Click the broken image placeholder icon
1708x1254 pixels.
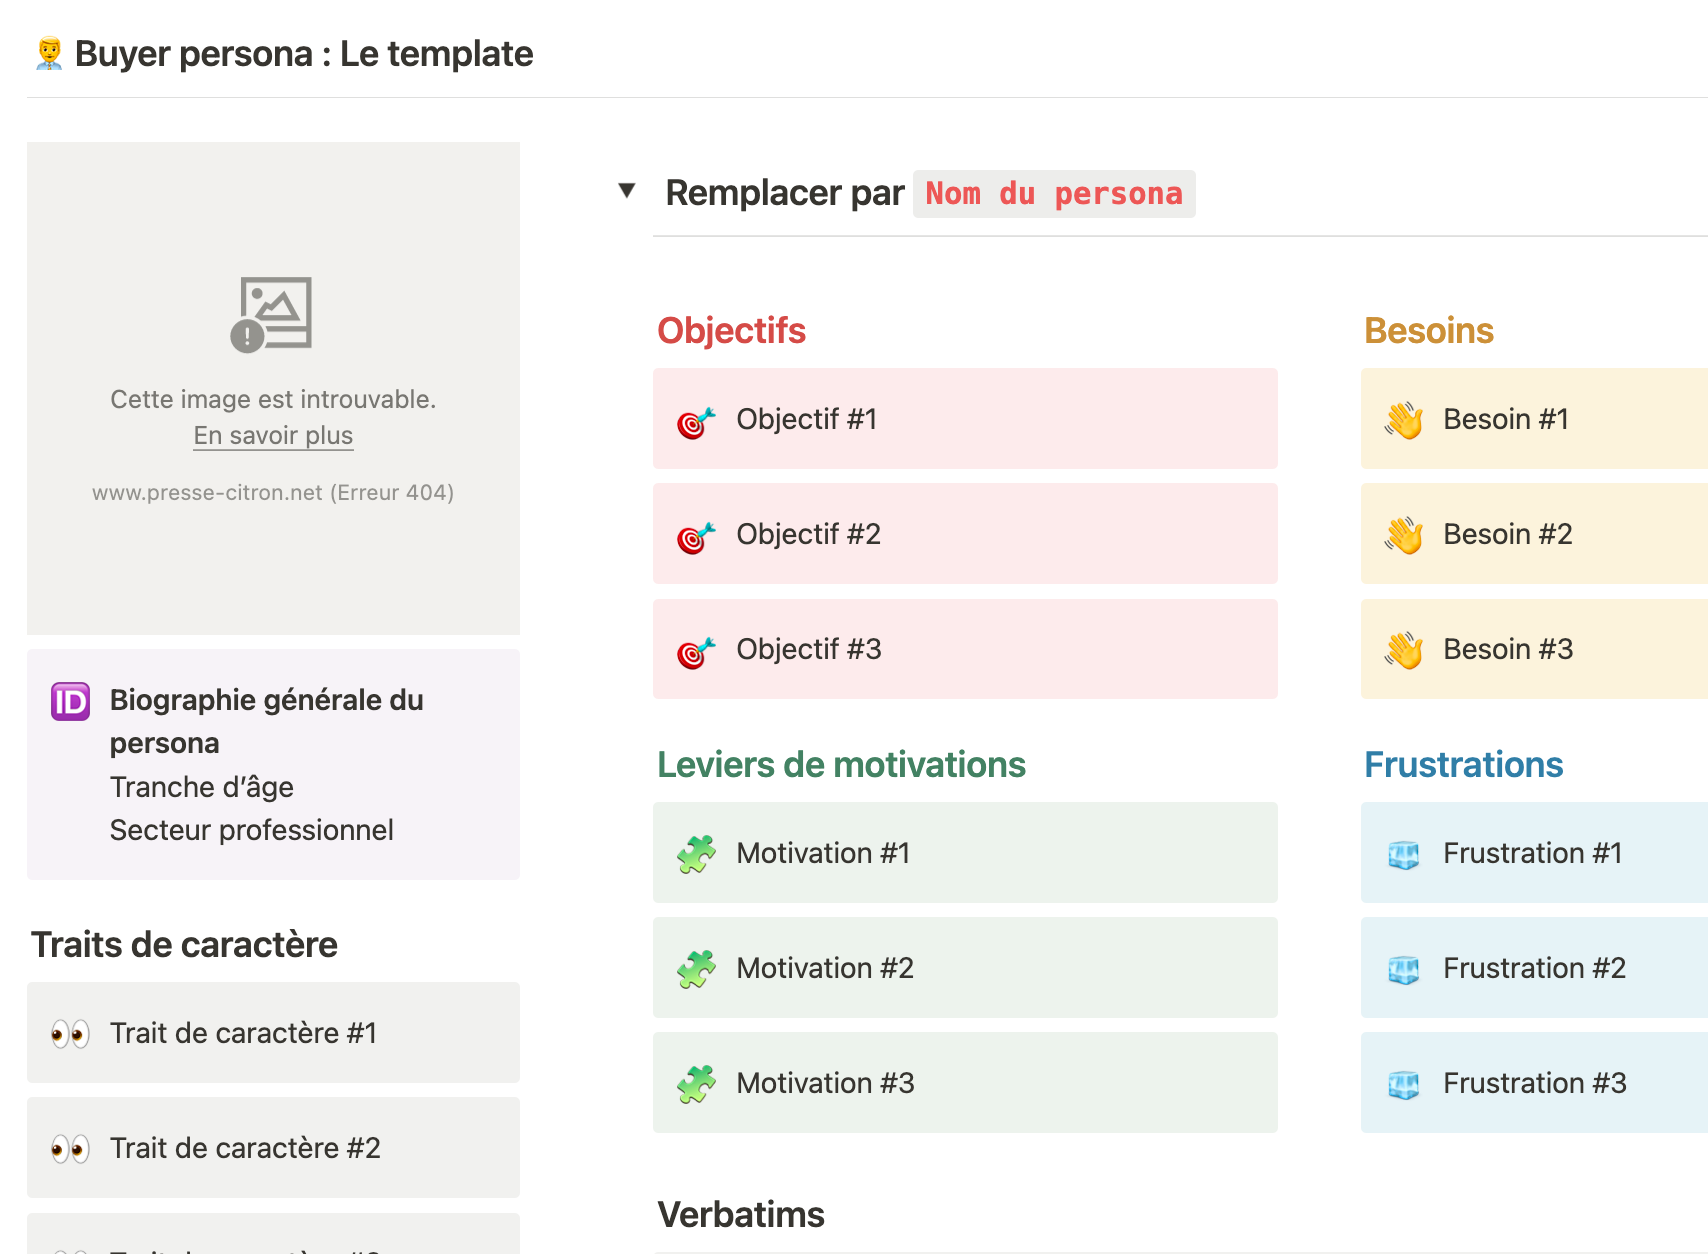pyautogui.click(x=272, y=314)
